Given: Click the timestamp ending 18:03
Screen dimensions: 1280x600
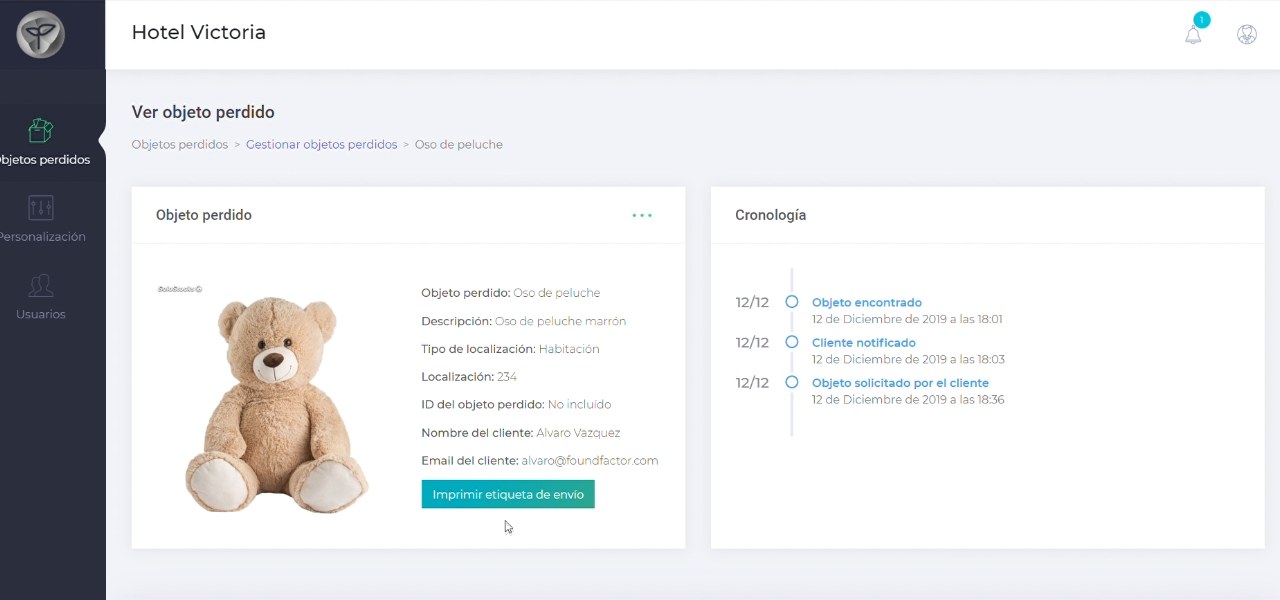Looking at the screenshot, I should coord(908,359).
